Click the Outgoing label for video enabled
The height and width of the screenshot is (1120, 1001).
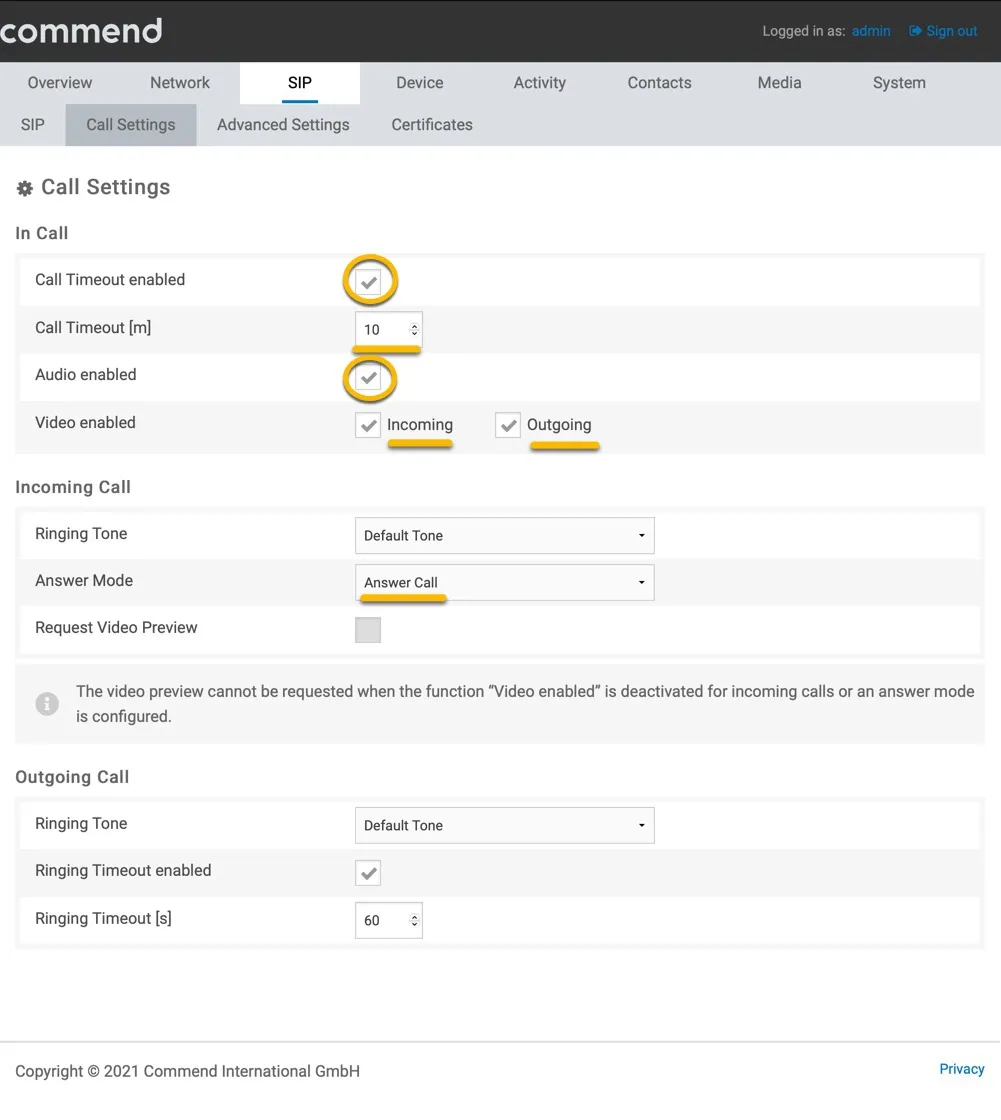559,425
